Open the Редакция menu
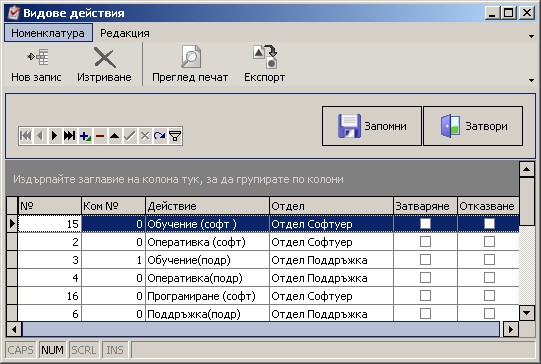541x364 pixels. pos(125,33)
